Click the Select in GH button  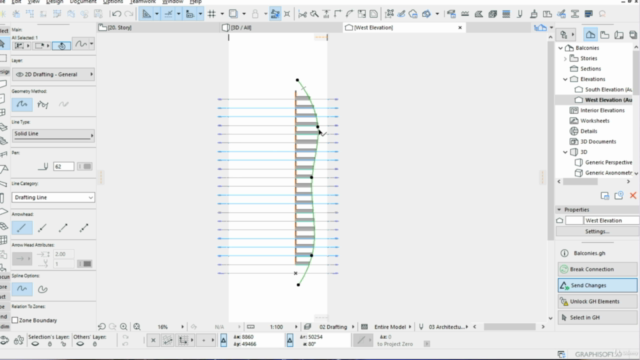tap(597, 318)
